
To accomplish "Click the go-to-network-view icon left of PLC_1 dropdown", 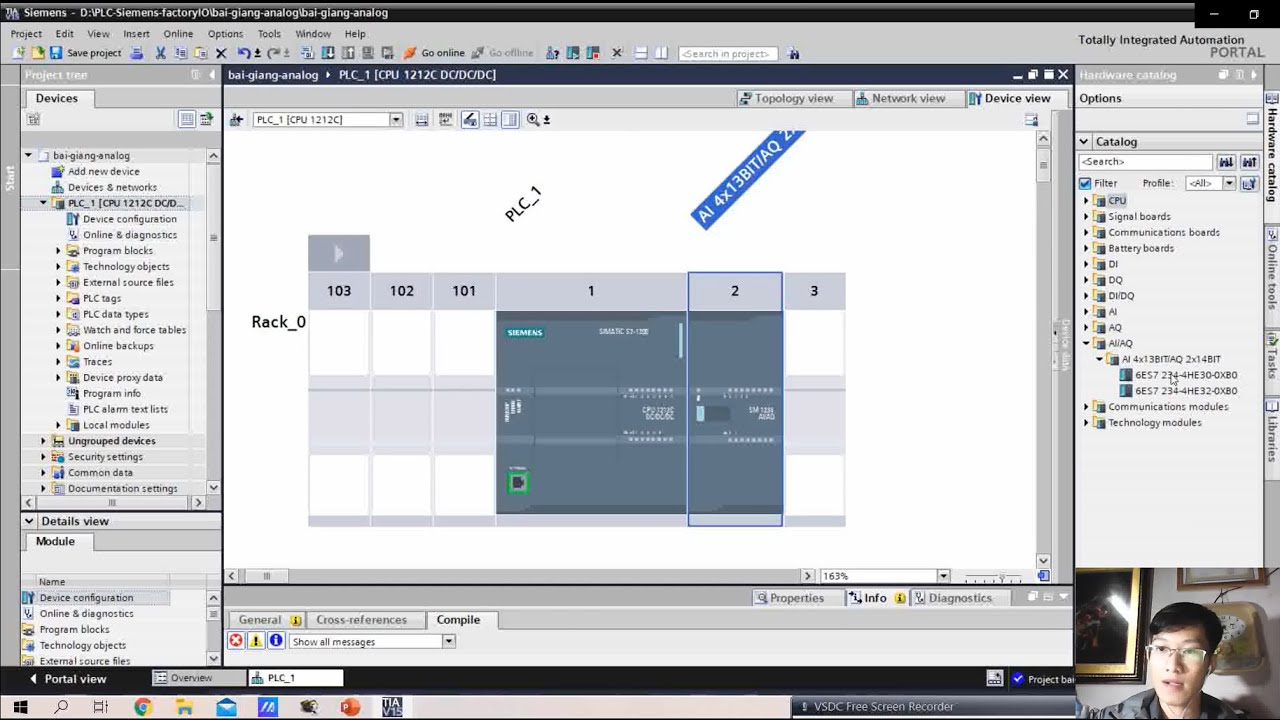I will (x=236, y=120).
